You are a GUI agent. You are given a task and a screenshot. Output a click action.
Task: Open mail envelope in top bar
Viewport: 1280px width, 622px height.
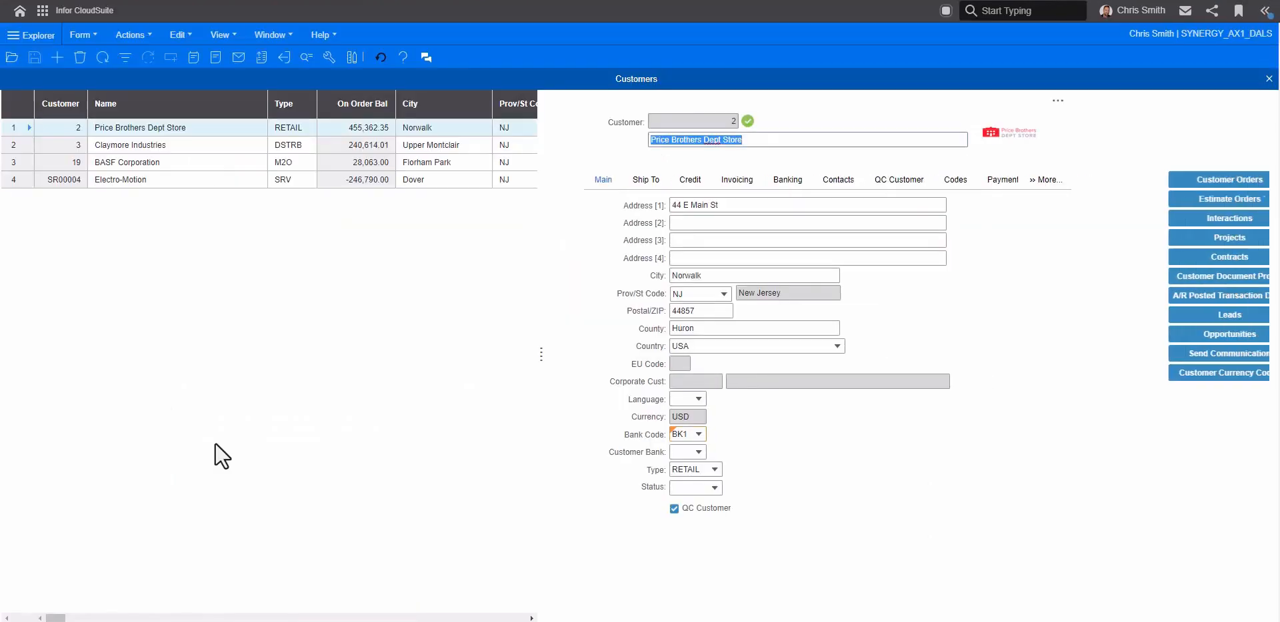[x=1185, y=10]
